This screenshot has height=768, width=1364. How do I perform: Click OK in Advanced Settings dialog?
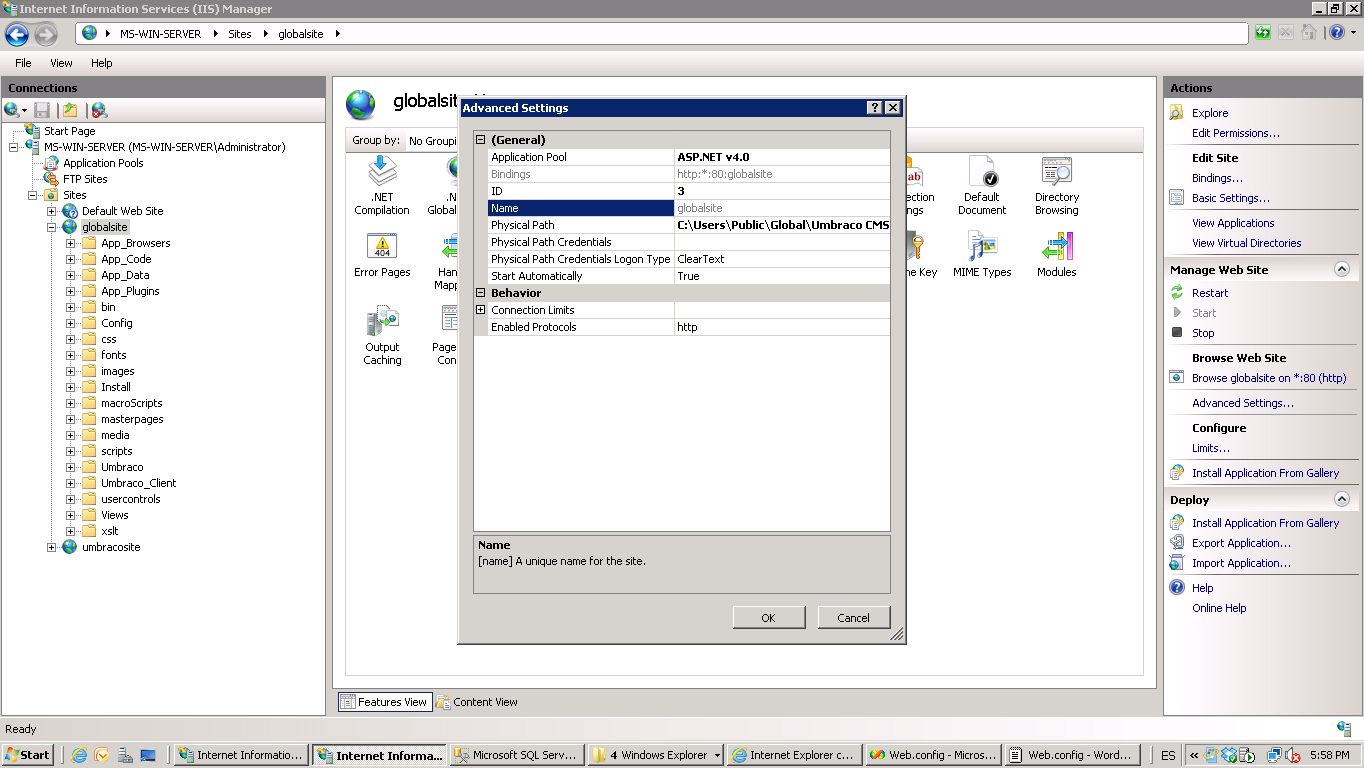[x=768, y=618]
